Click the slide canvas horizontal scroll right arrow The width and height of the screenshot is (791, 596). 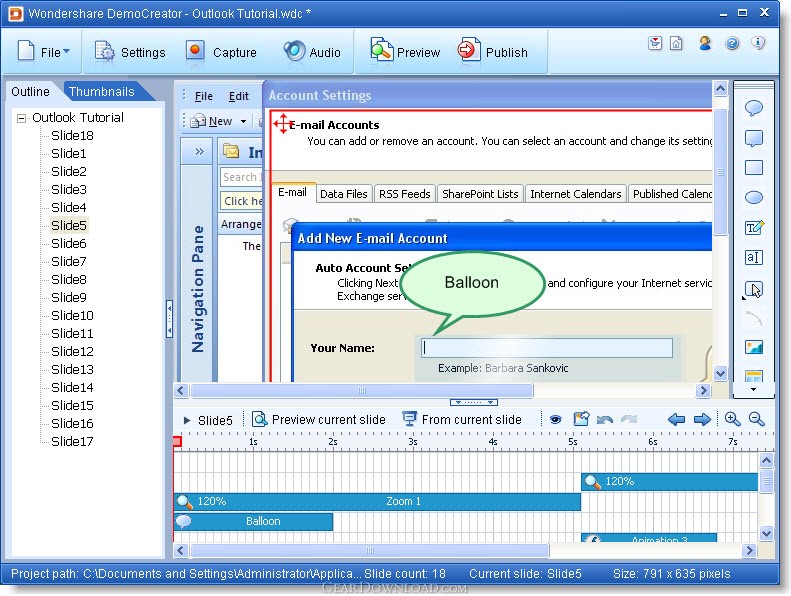[x=703, y=391]
